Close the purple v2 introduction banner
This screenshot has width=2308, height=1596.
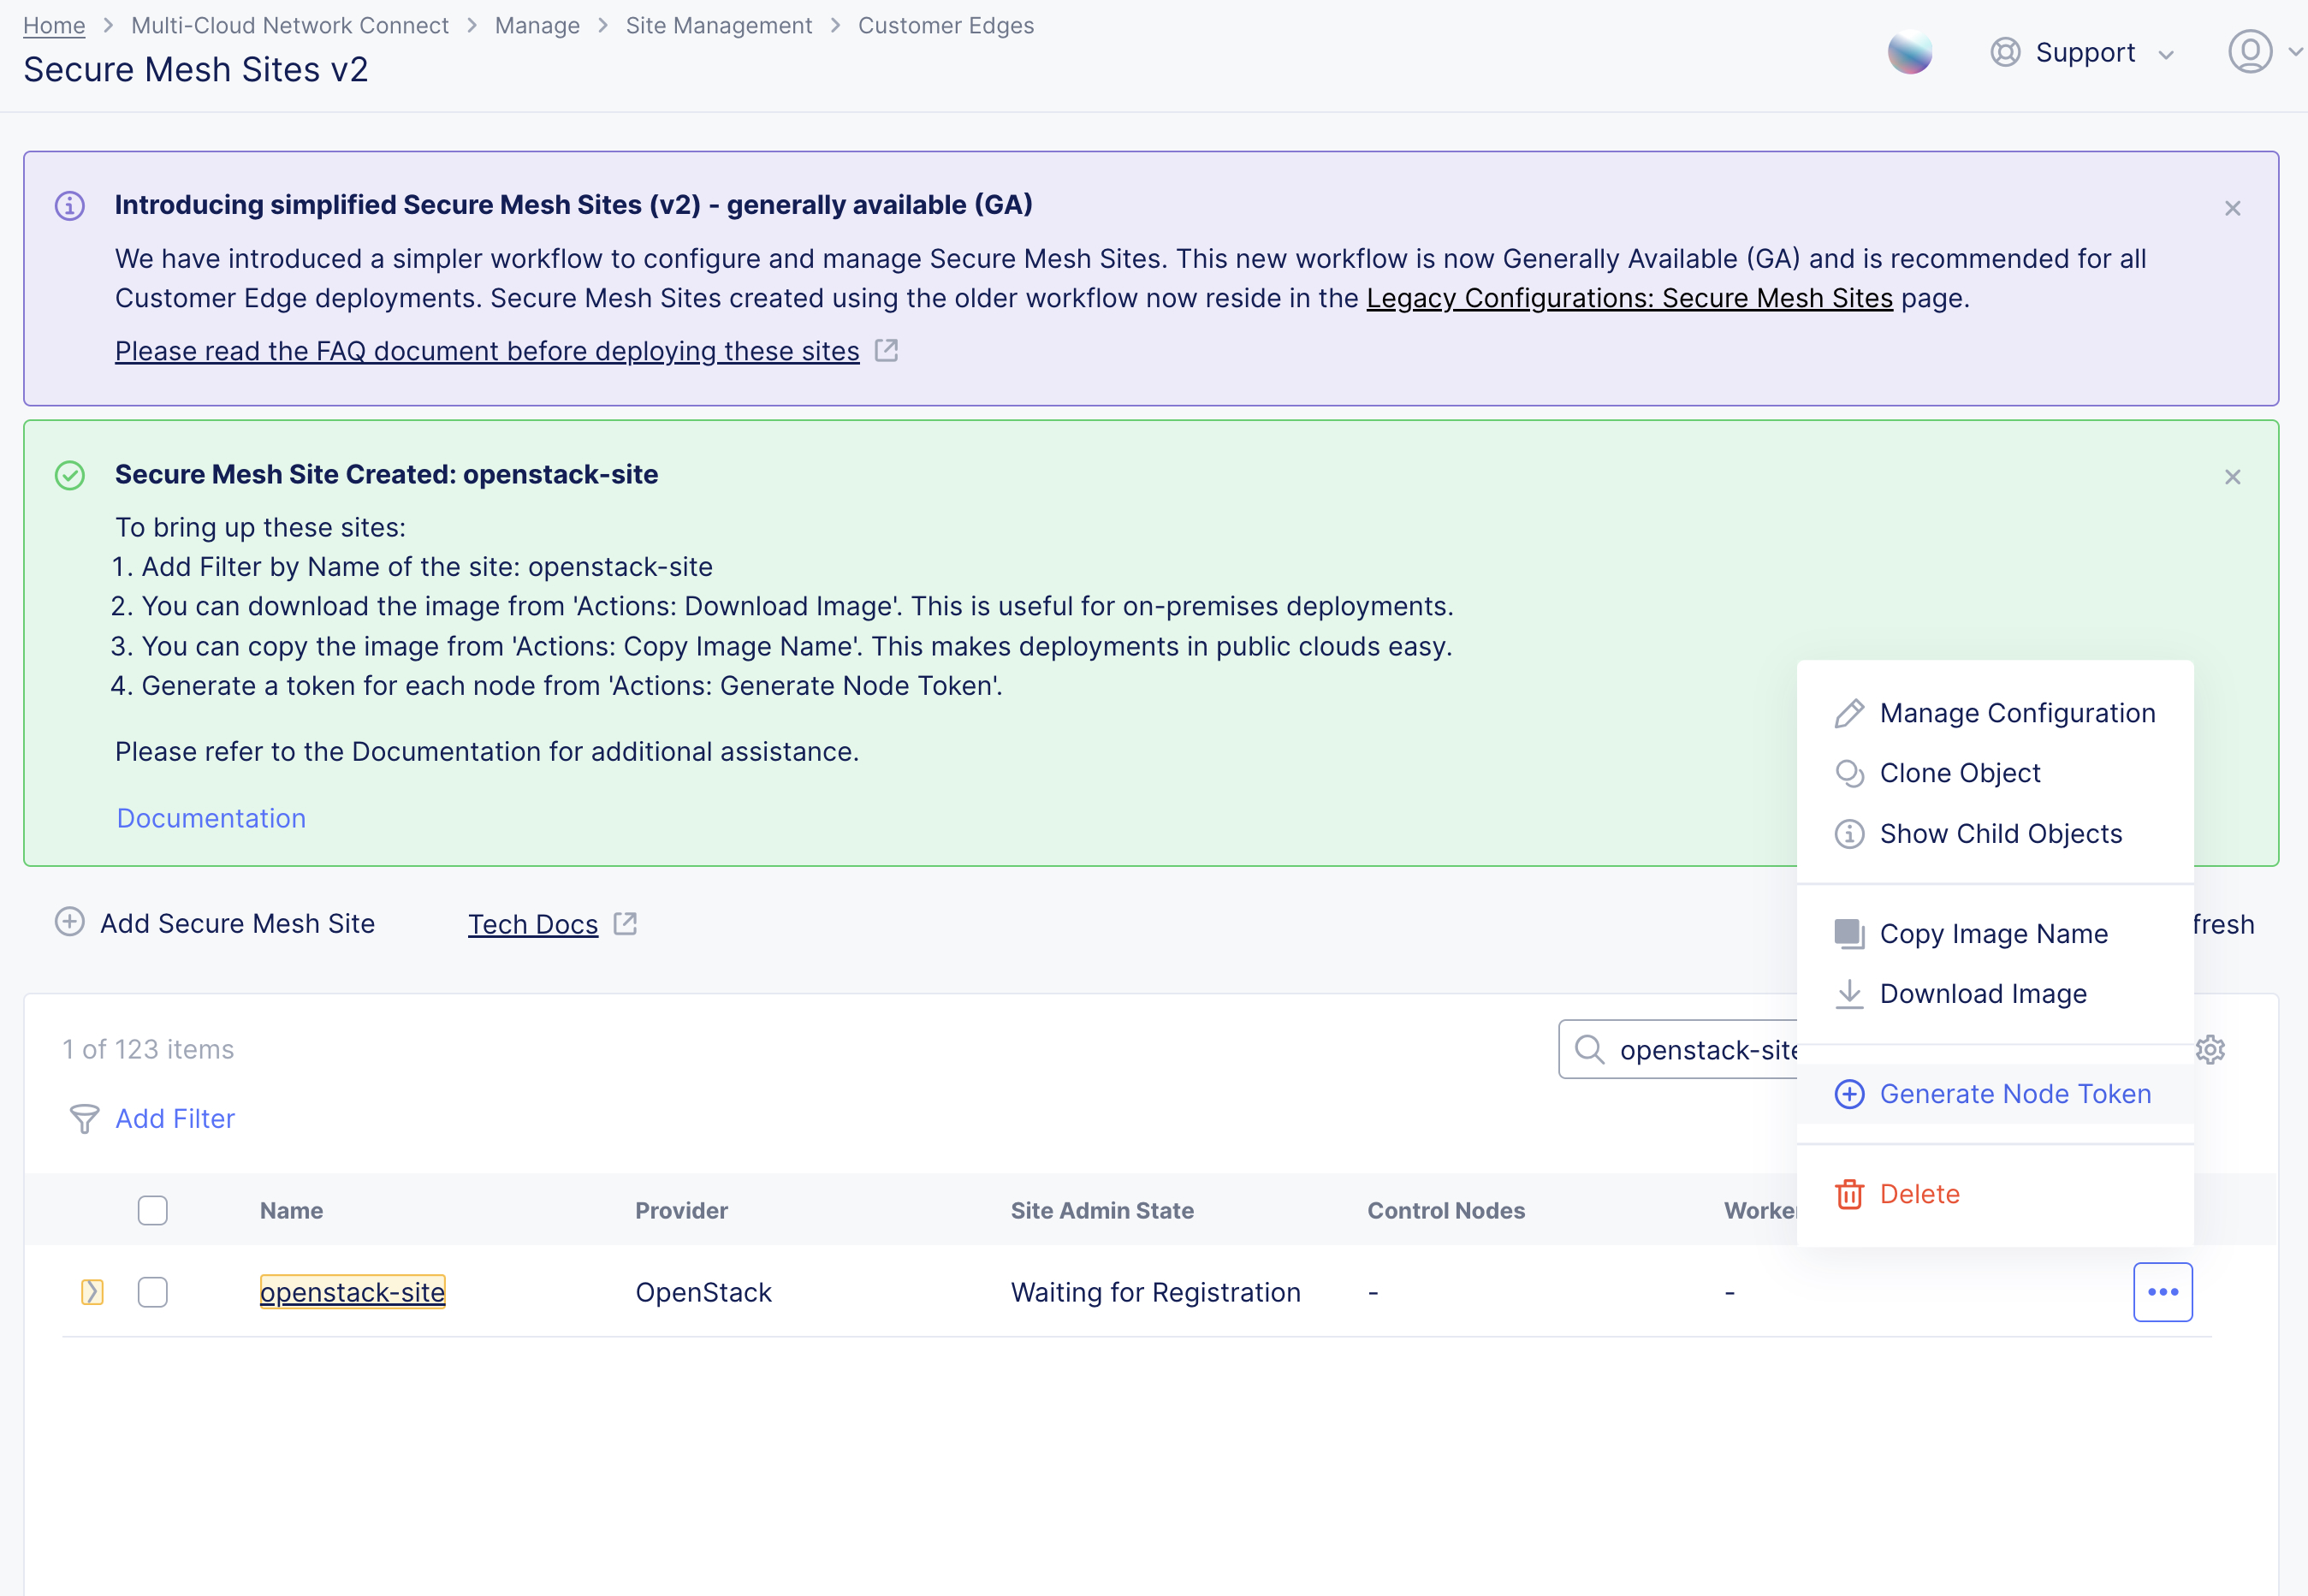pos(2232,208)
